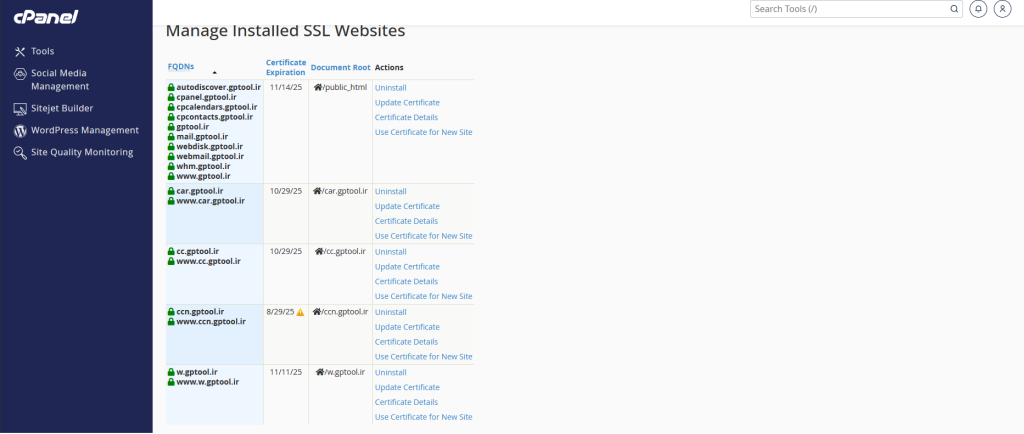Screen dimensions: 1024x434
Task: Uninstall the car.gptool.ir certificate
Action: (x=391, y=191)
